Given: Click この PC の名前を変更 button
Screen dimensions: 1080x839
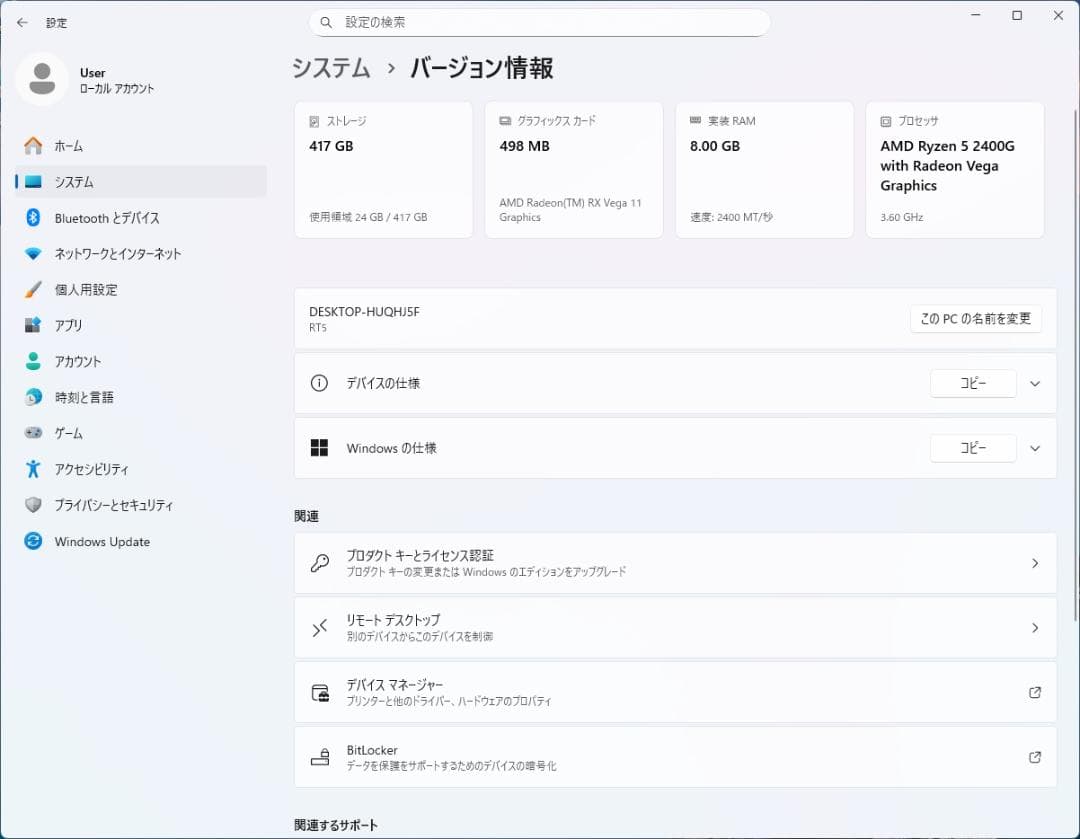Looking at the screenshot, I should 975,319.
